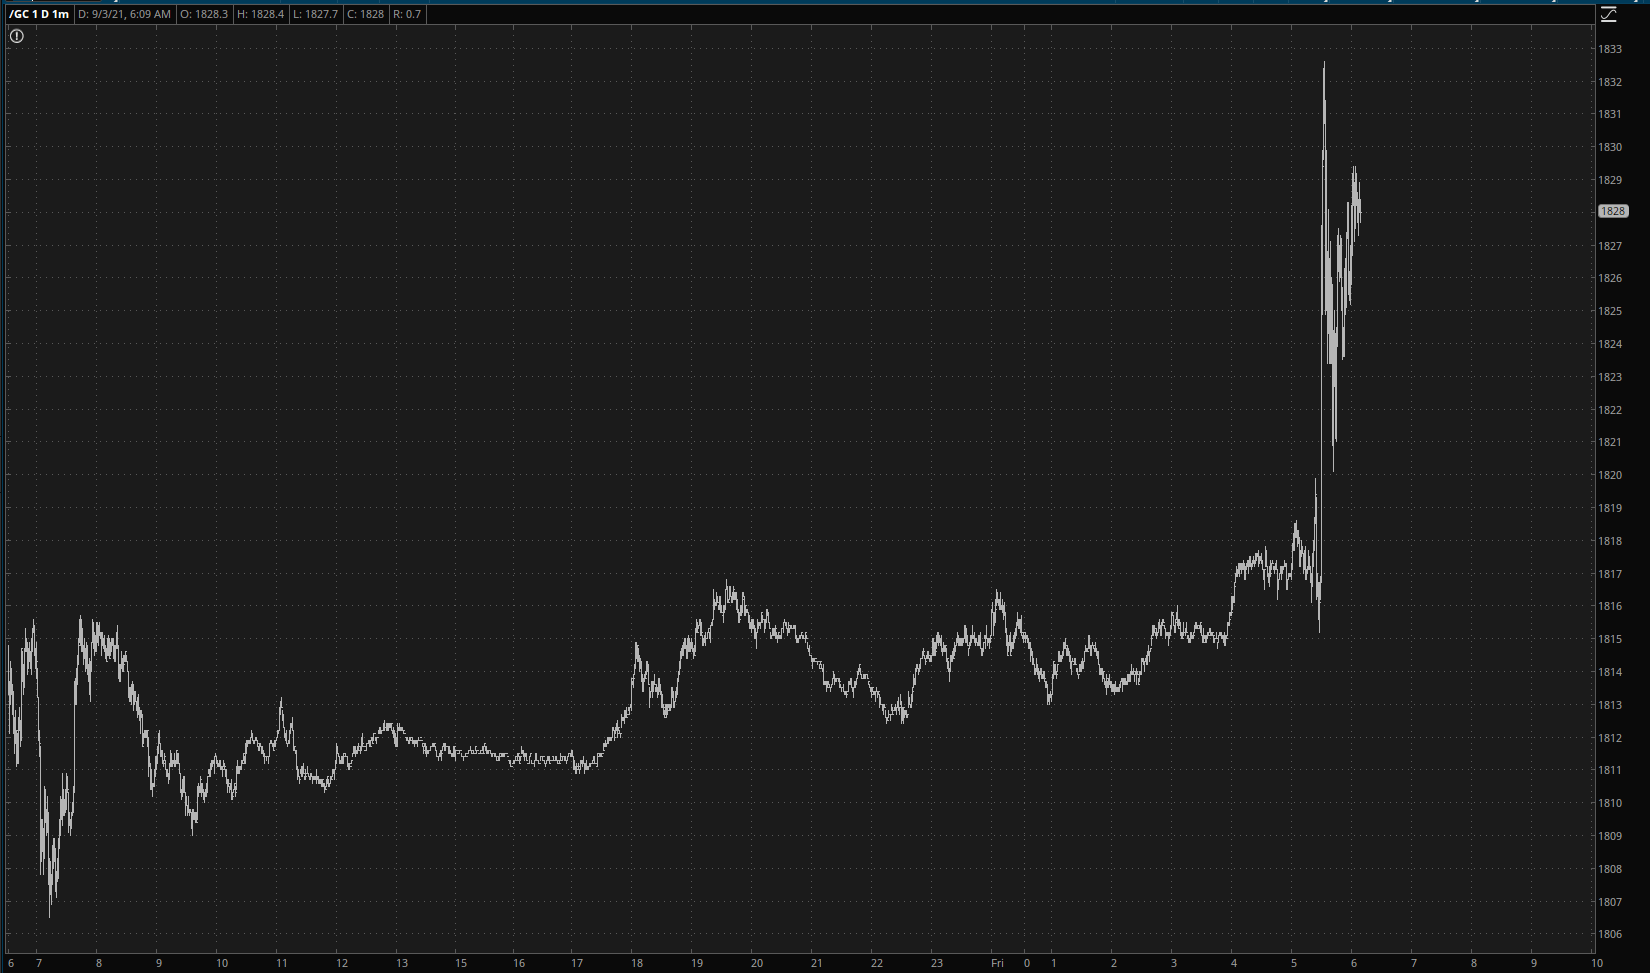Click the 12 hour mark on time axis
Viewport: 1650px width, 973px height.
341,963
